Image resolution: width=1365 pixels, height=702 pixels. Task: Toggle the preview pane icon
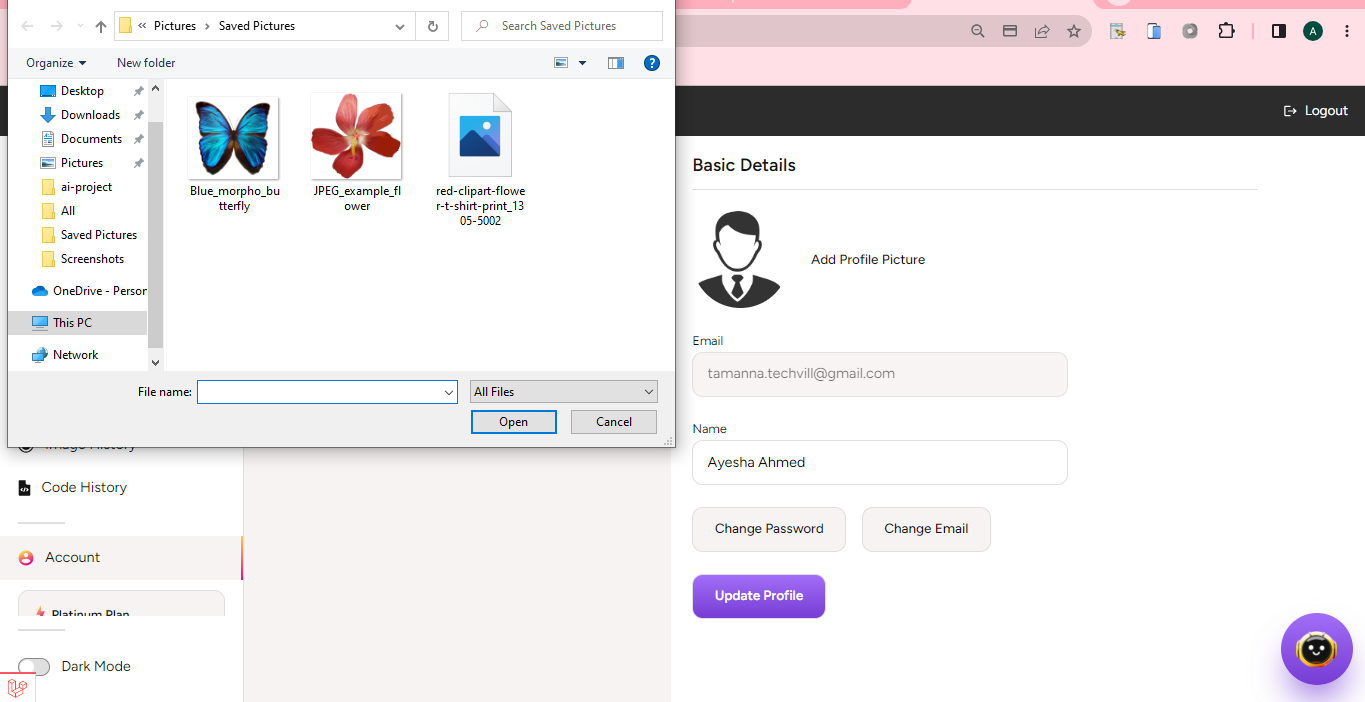(x=616, y=63)
